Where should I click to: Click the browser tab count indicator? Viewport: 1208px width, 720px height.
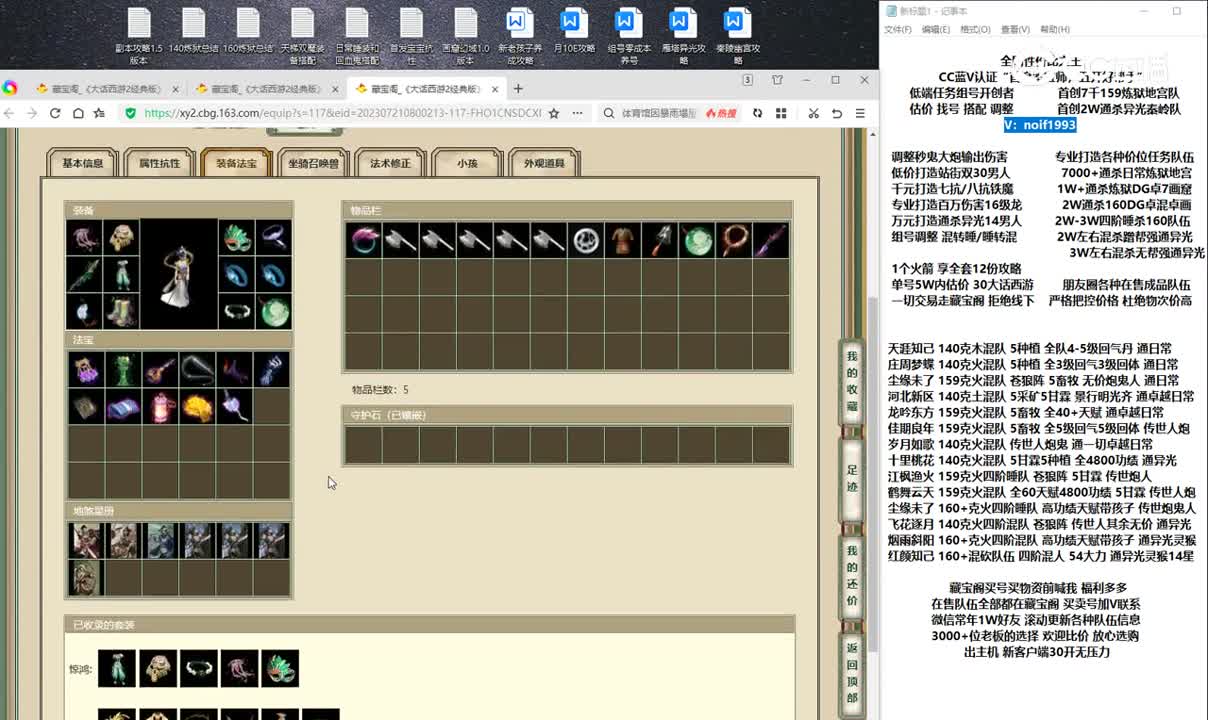pyautogui.click(x=747, y=80)
